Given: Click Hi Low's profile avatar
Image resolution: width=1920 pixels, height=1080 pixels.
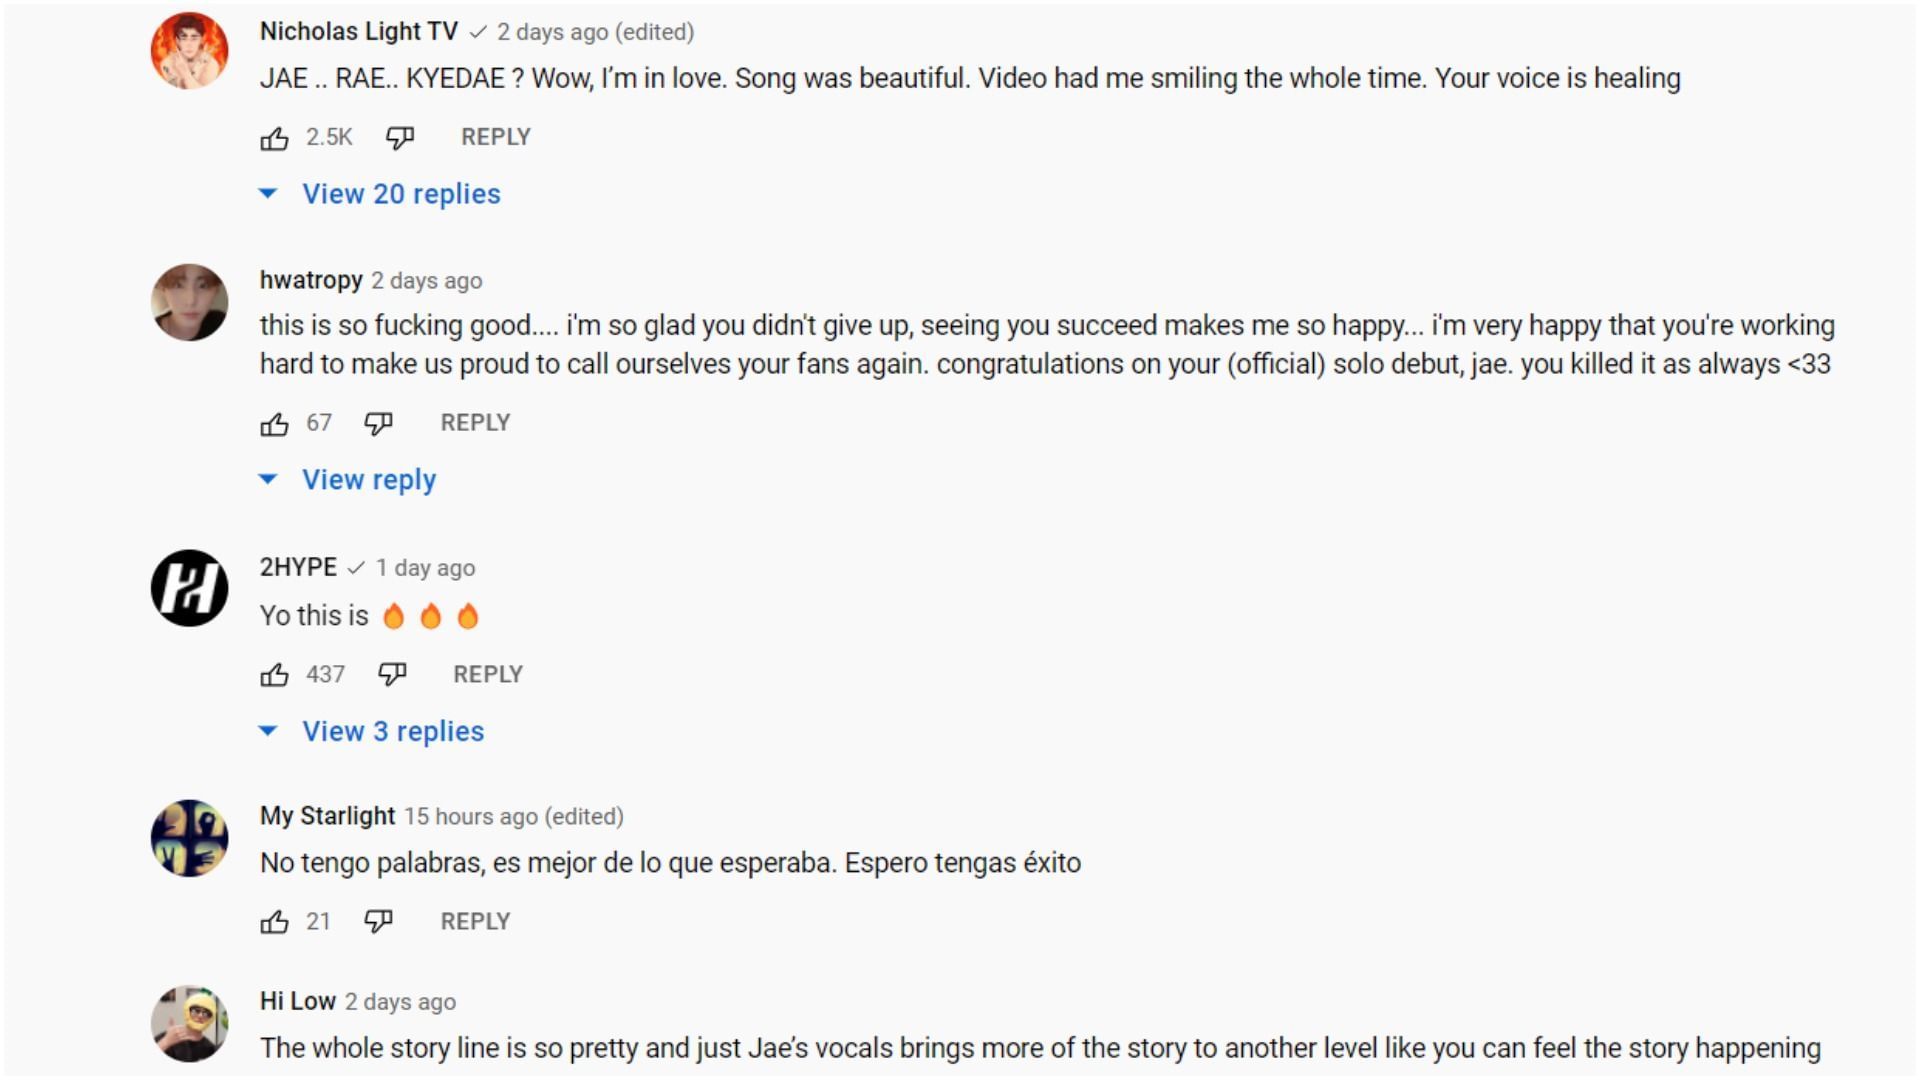Looking at the screenshot, I should click(189, 1023).
